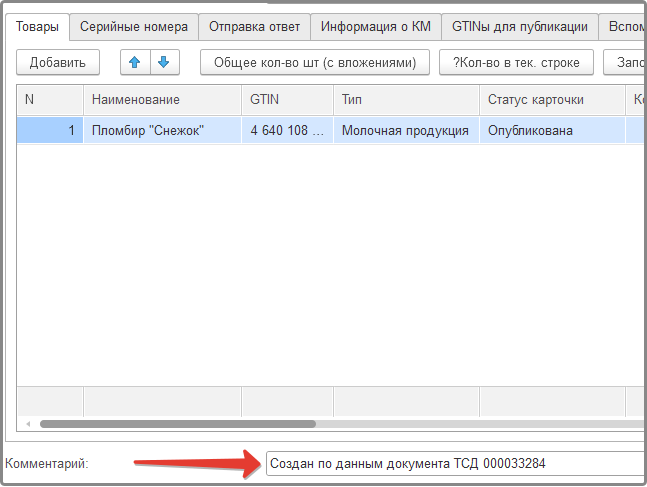
Task: Select the GTIN cell 4 640 108
Action: click(x=287, y=130)
